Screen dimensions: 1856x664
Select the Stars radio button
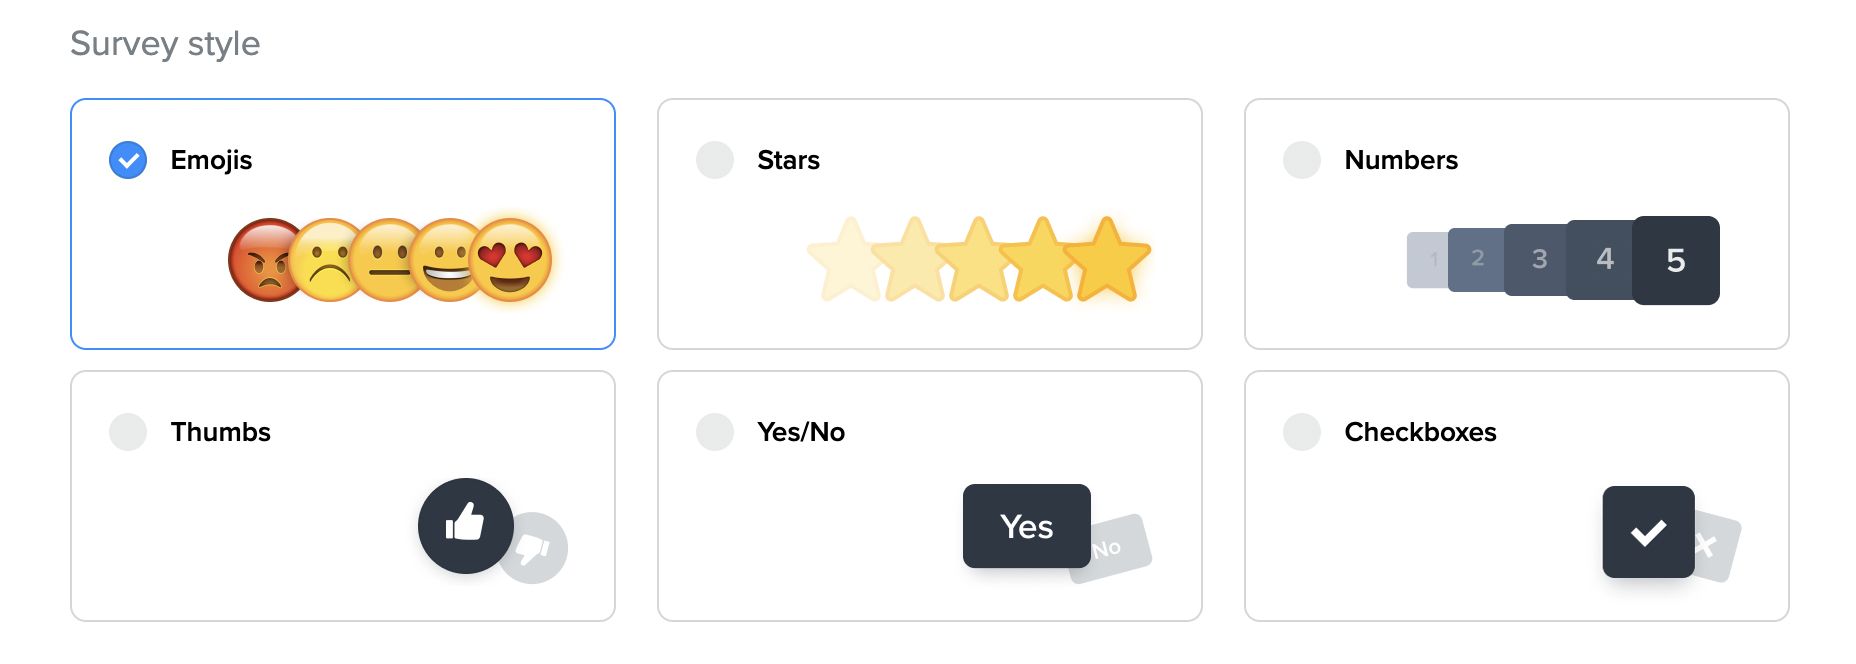[x=715, y=160]
